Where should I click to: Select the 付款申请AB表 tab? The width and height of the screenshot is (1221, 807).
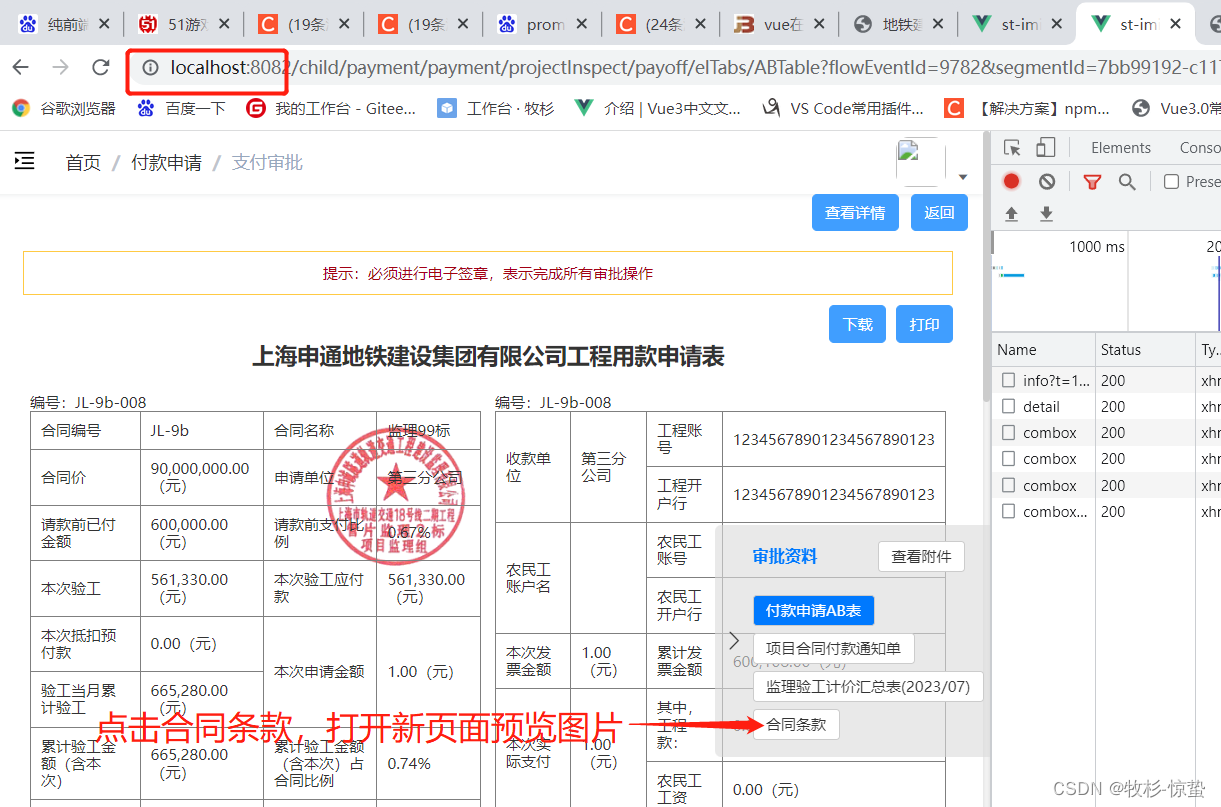(813, 609)
